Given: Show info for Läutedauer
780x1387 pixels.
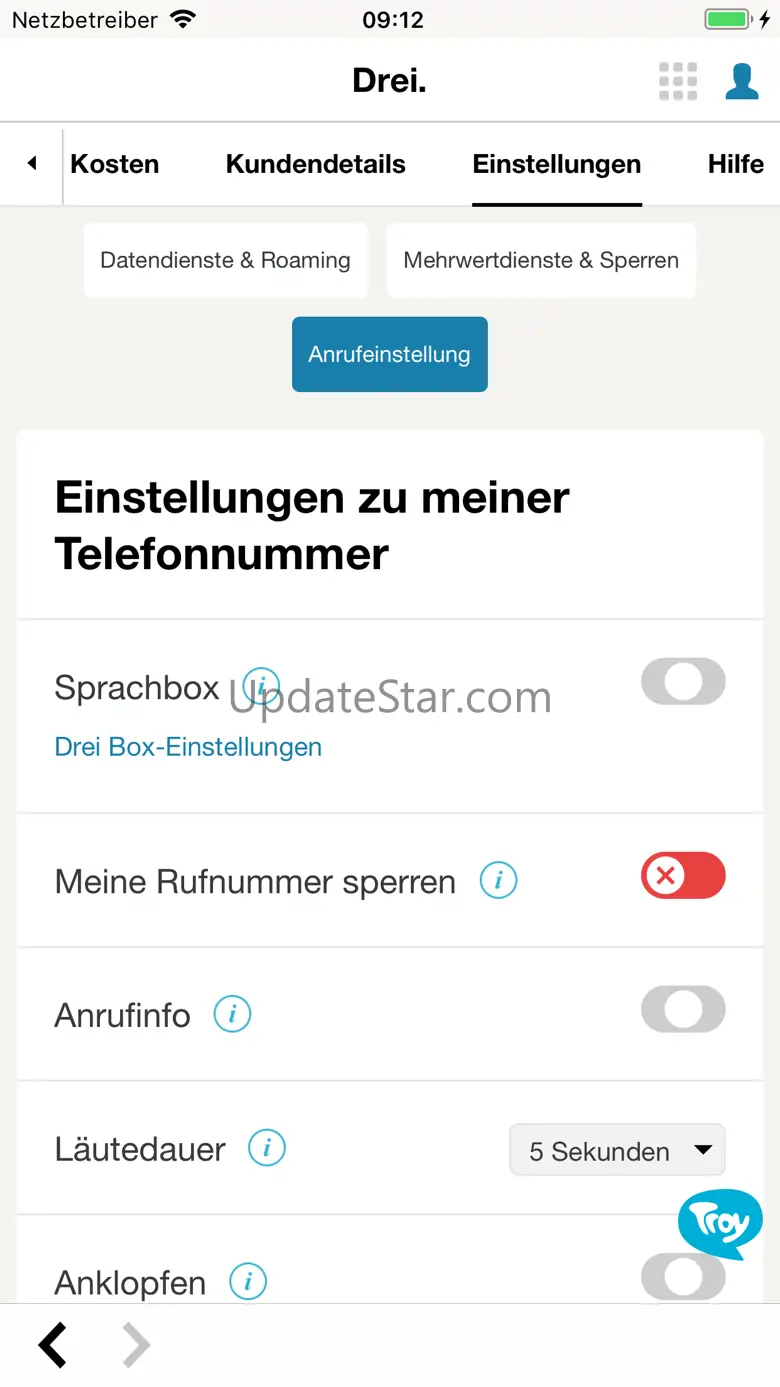Looking at the screenshot, I should (267, 1148).
